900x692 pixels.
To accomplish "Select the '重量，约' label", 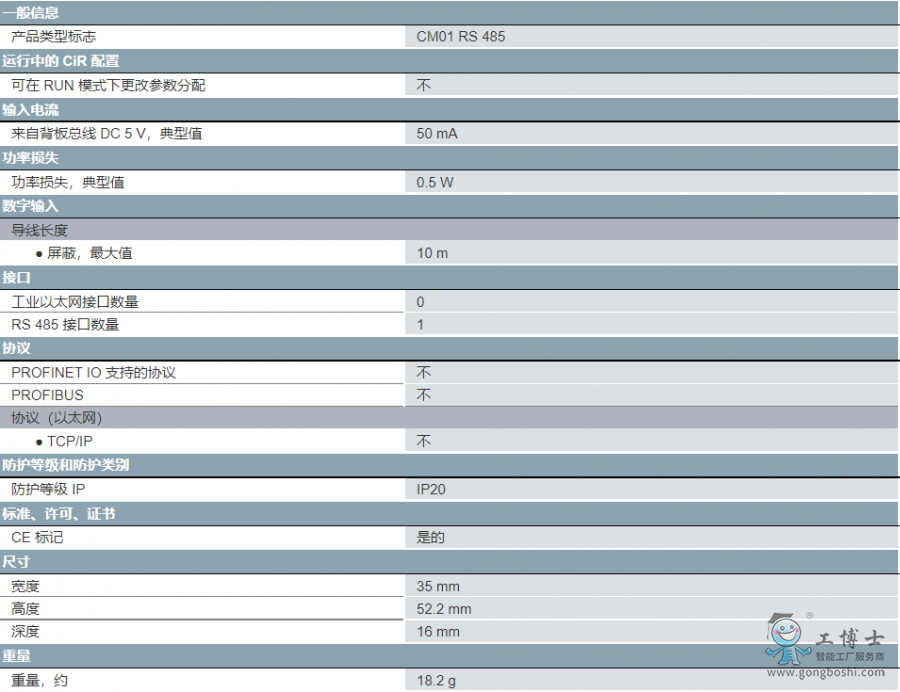I will point(40,681).
